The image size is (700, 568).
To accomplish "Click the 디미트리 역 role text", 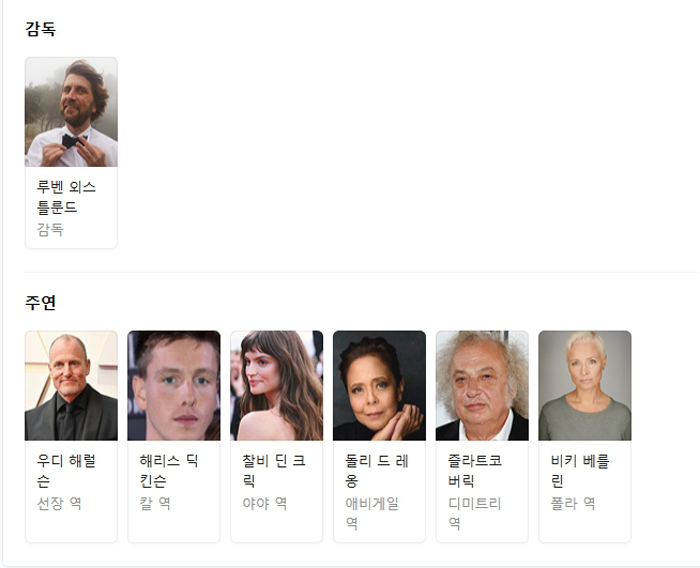I will click(x=474, y=513).
